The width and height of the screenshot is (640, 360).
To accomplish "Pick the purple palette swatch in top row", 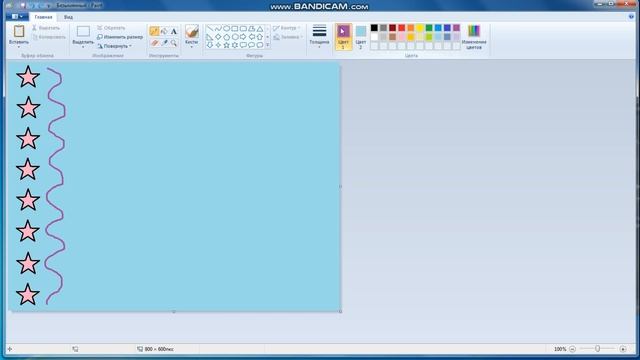I will pyautogui.click(x=456, y=28).
